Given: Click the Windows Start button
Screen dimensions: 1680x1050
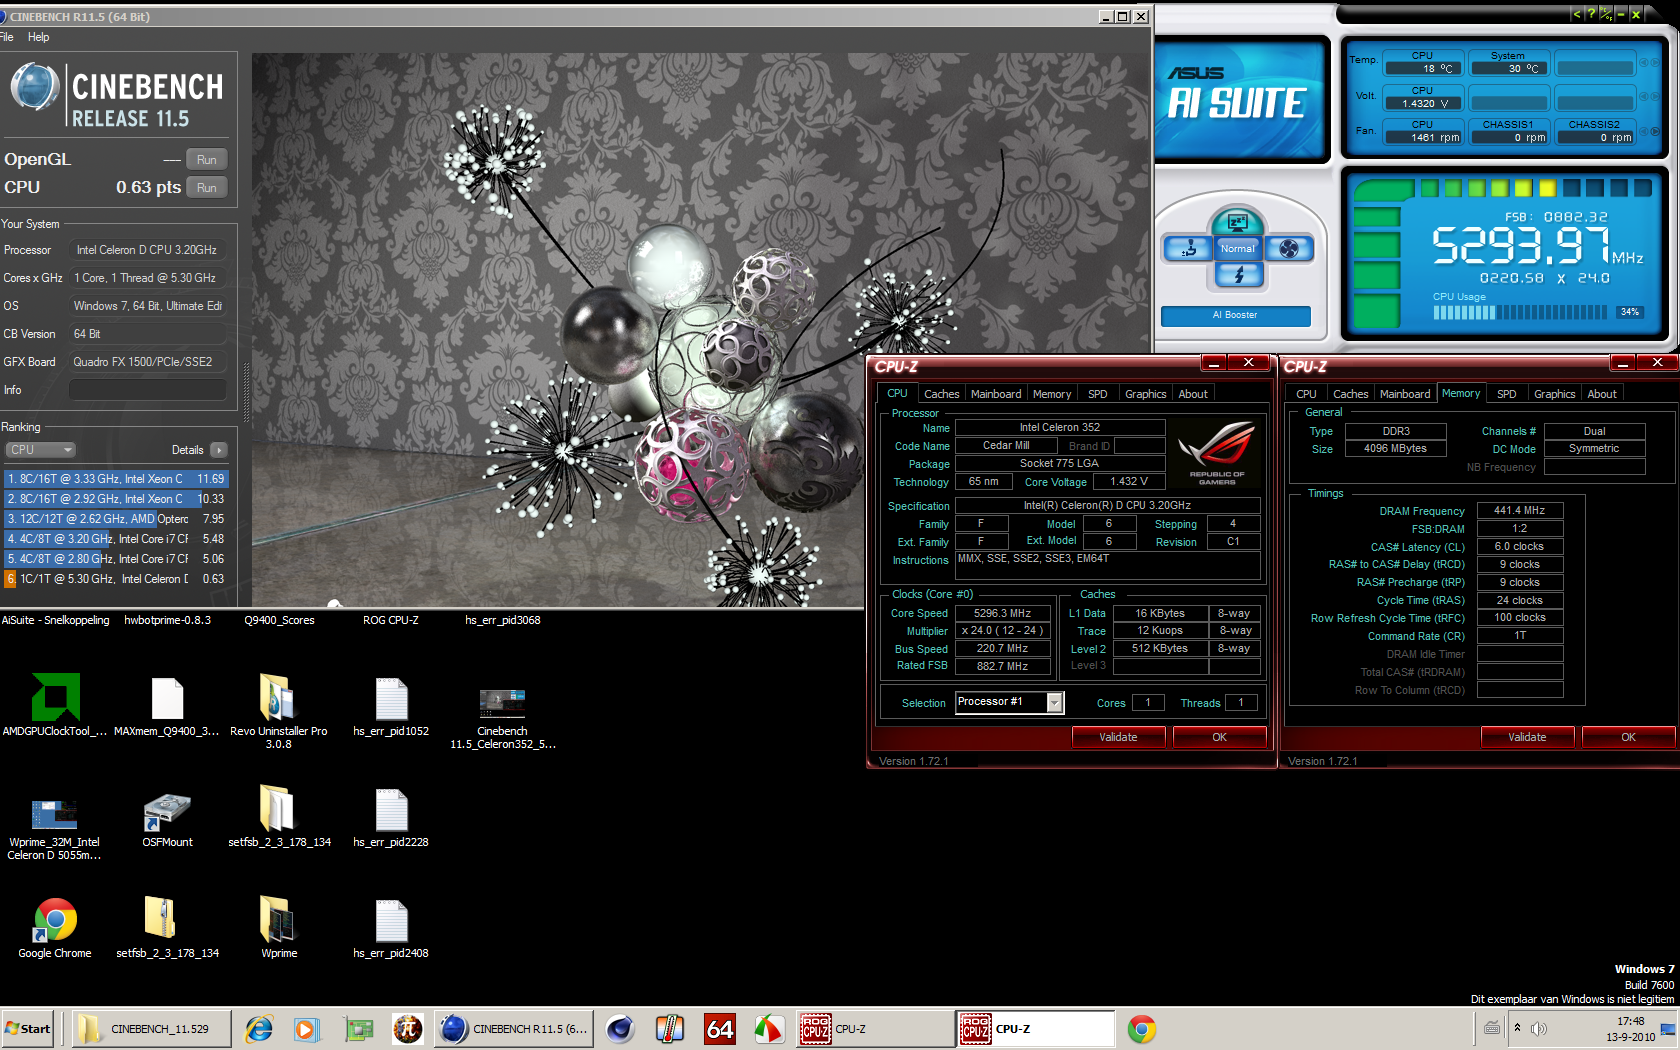Looking at the screenshot, I should 28,1029.
